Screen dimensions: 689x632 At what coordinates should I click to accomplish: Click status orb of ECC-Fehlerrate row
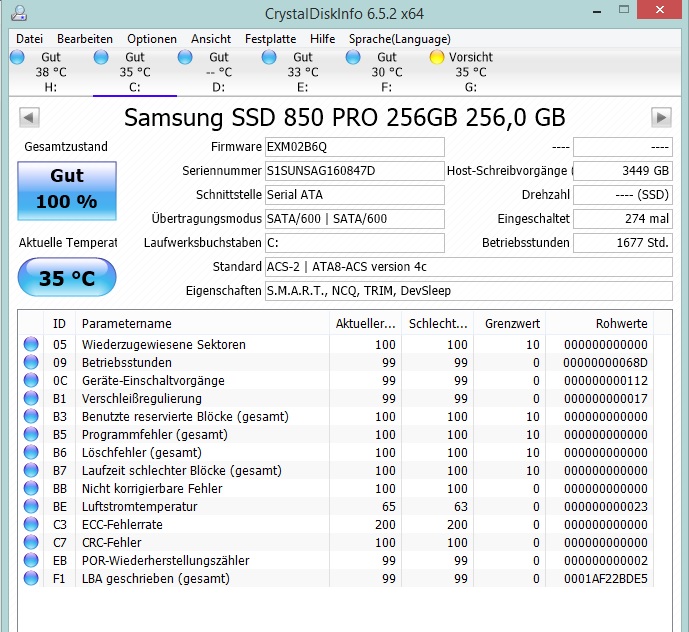[x=31, y=524]
